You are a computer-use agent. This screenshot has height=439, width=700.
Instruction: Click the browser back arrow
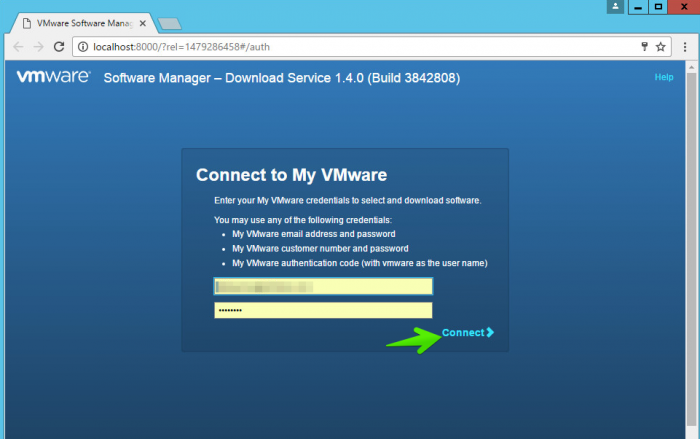coord(18,47)
